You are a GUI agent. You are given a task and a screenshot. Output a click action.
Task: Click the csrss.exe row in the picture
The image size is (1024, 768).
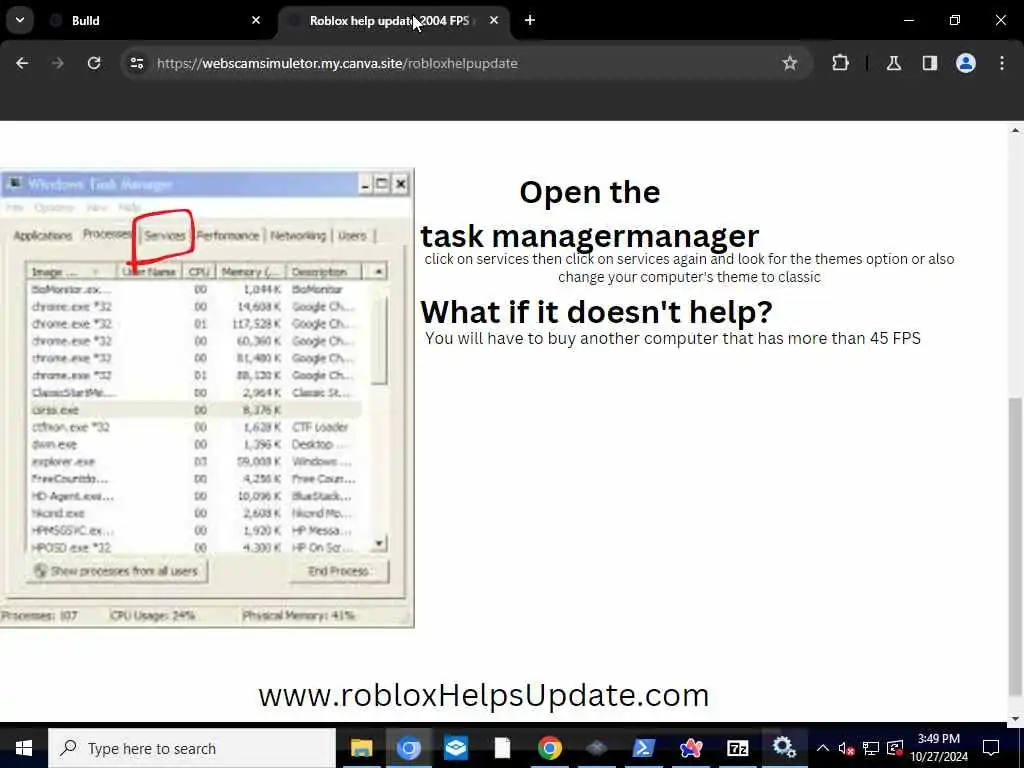(x=195, y=410)
